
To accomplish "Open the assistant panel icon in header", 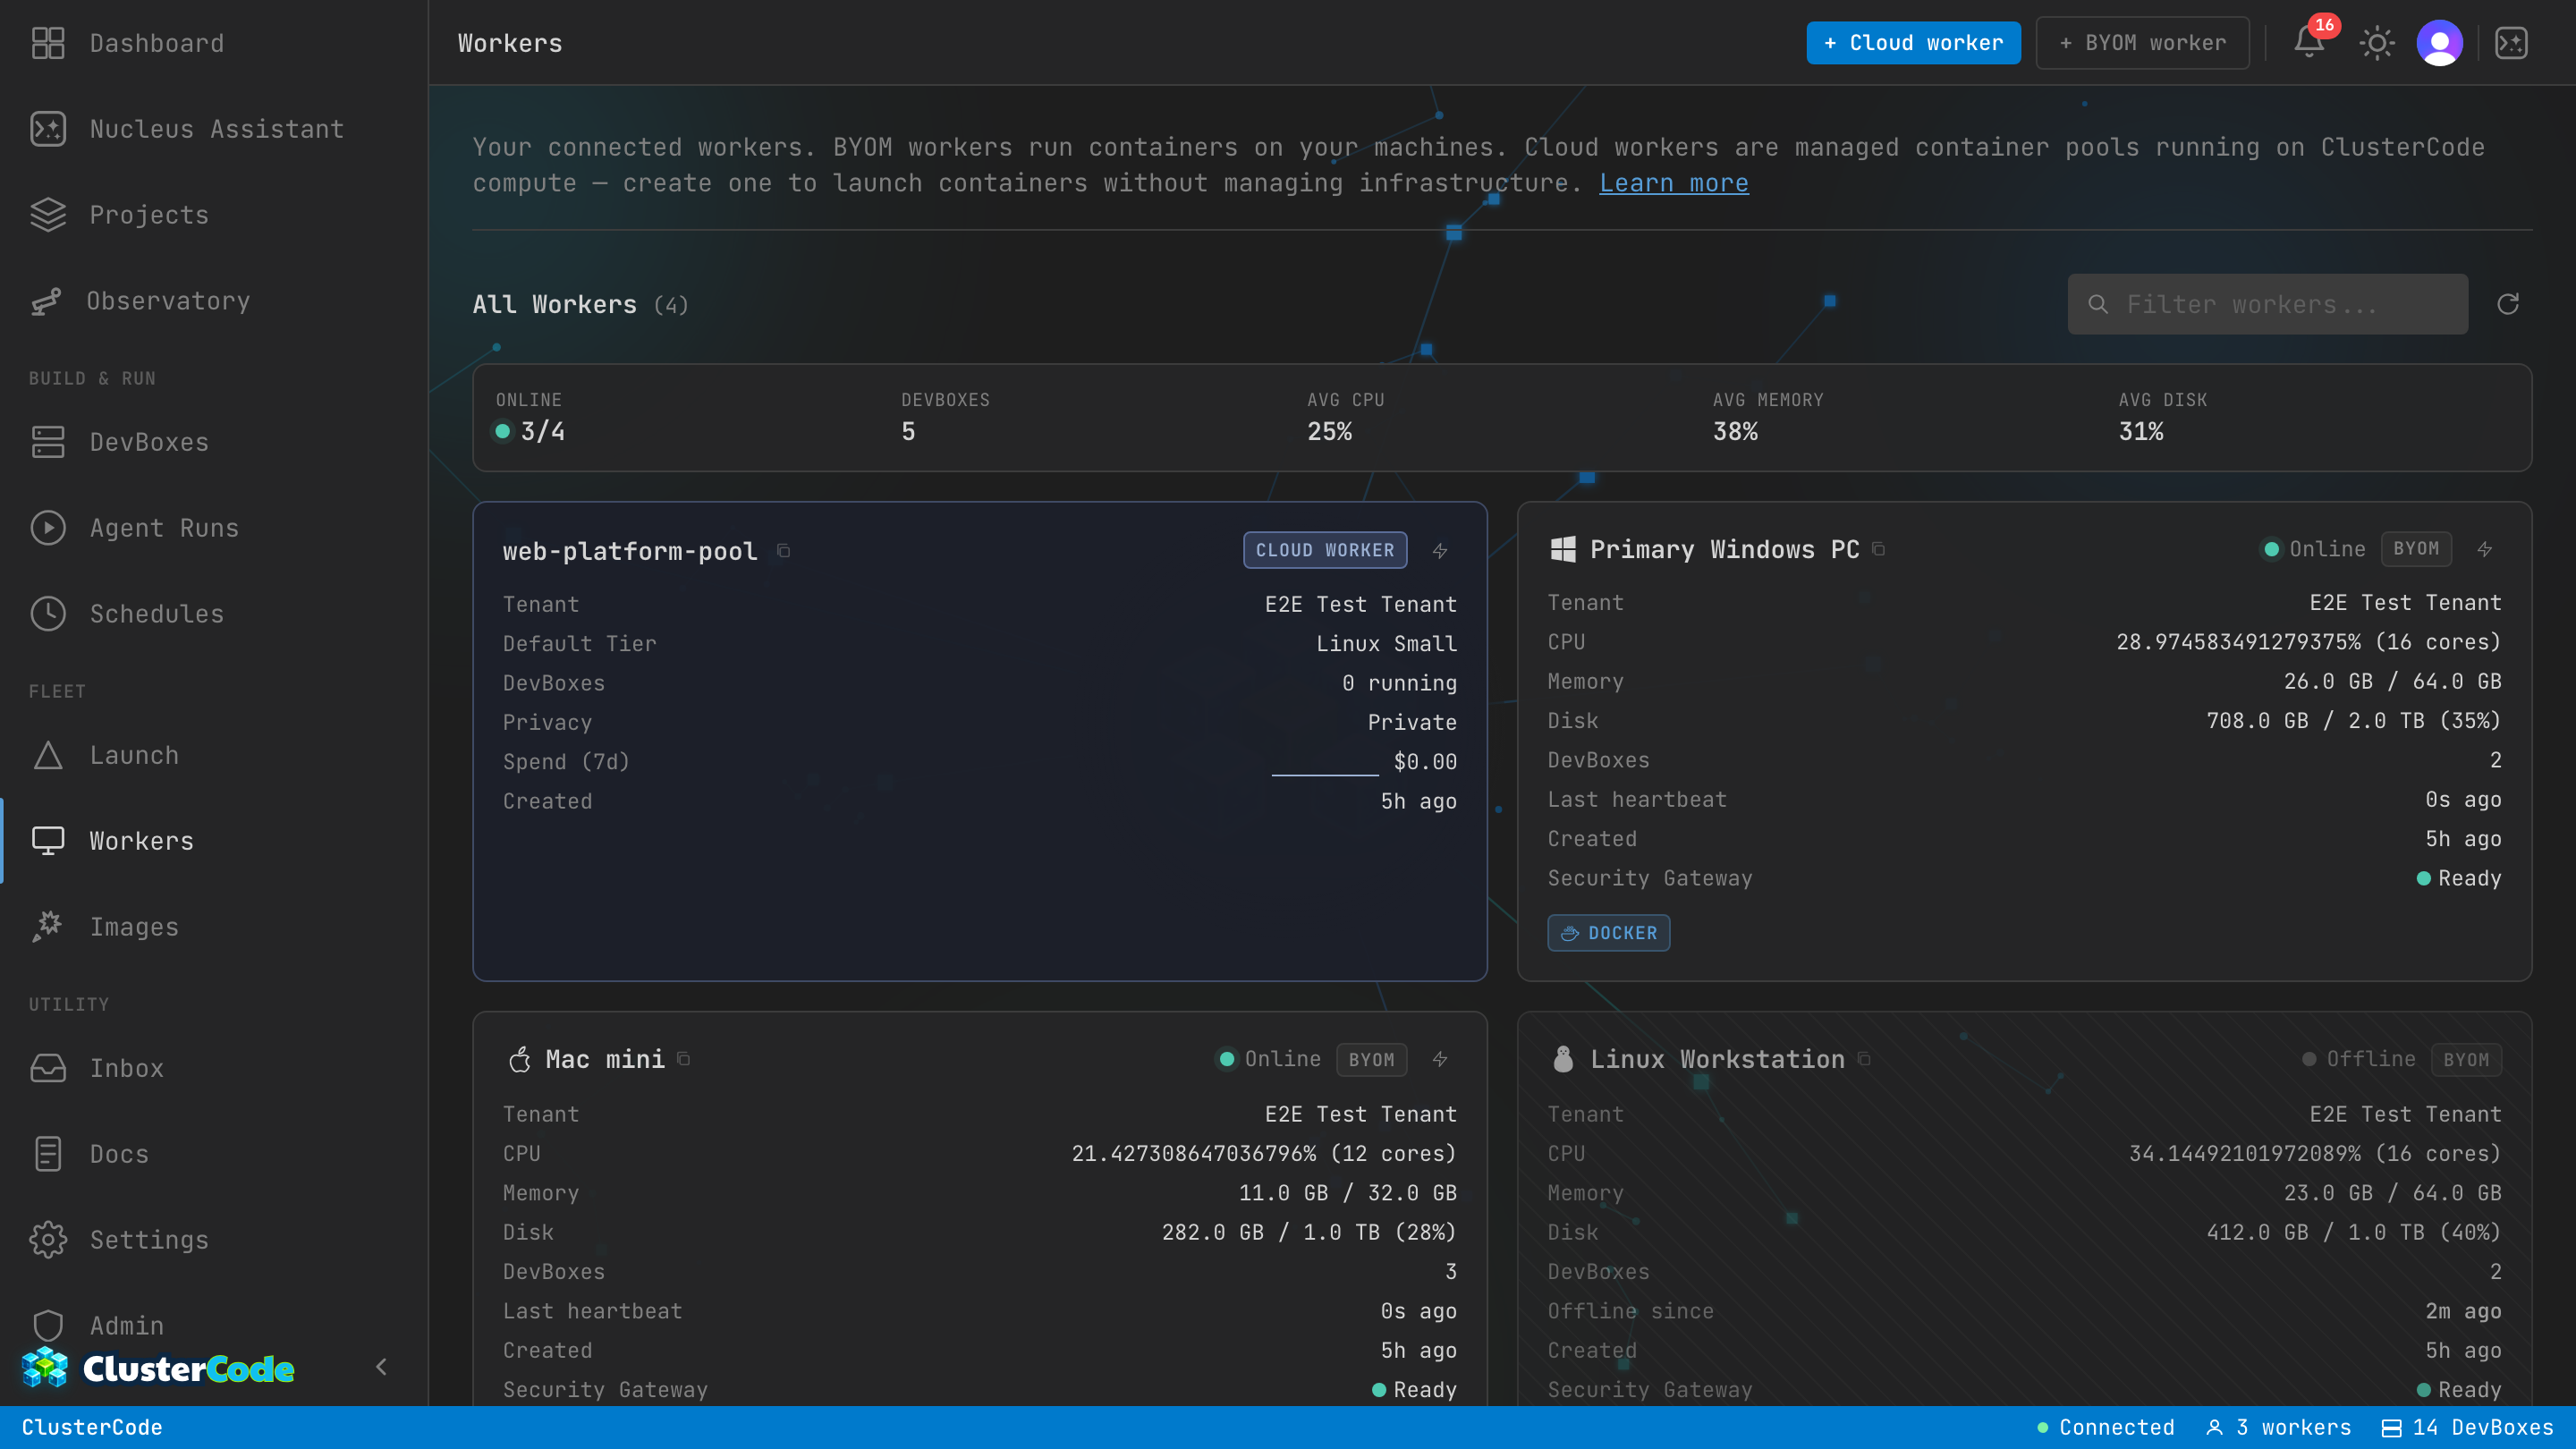I will 2511,42.
